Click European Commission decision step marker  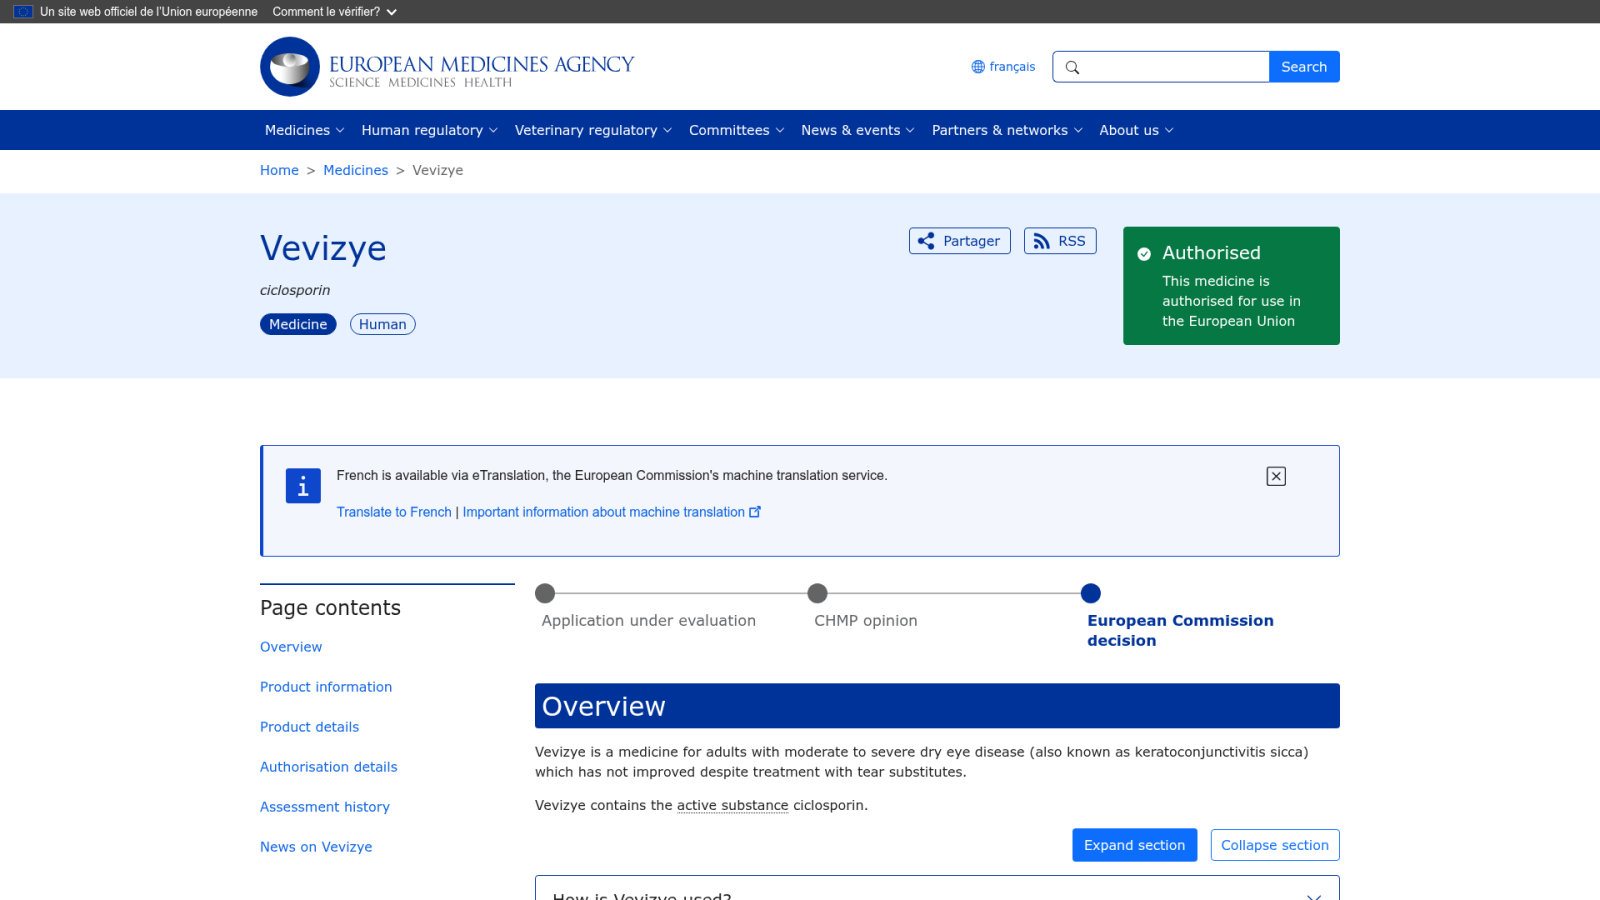1091,593
